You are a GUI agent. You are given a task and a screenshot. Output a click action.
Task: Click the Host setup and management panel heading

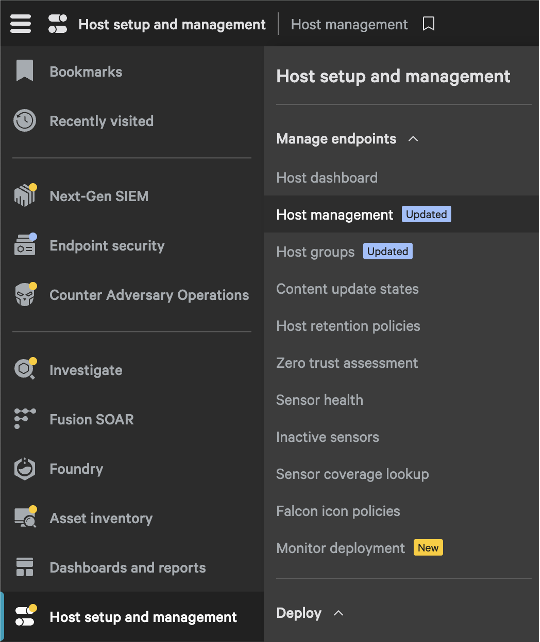(393, 77)
